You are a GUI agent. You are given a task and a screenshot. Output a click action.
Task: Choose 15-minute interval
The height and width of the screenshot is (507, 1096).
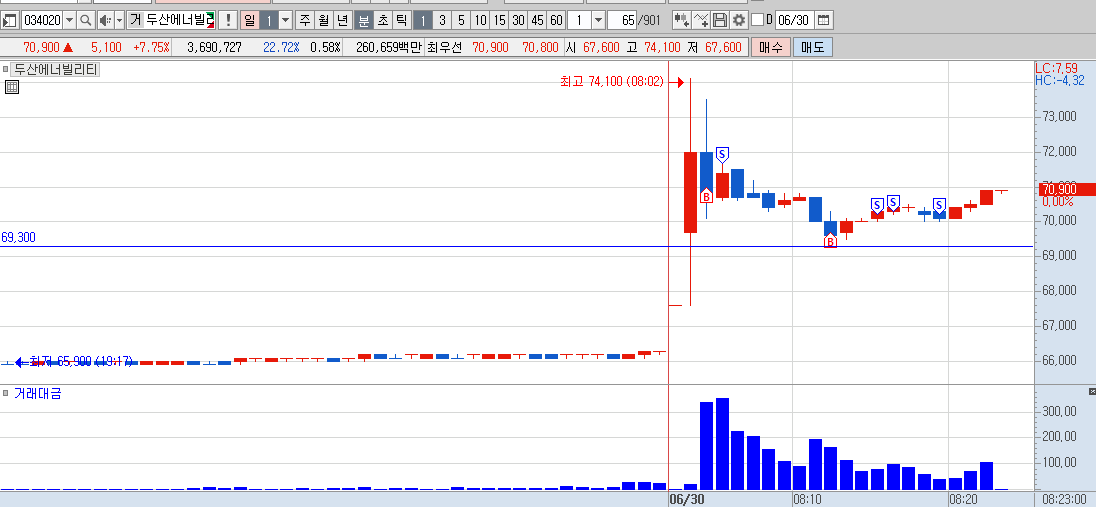point(499,20)
